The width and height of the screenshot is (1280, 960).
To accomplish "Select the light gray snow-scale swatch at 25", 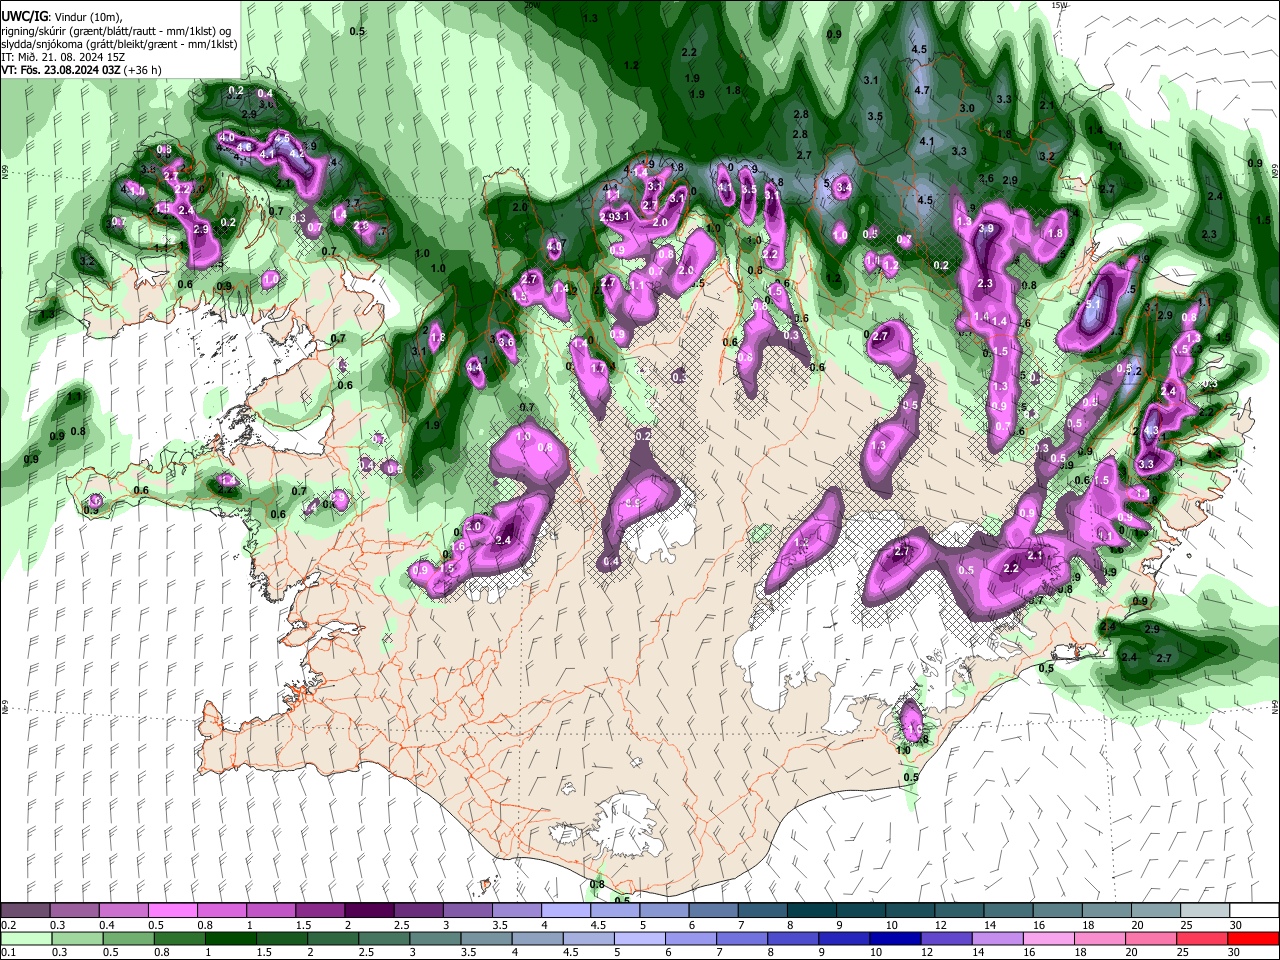I will [1205, 911].
